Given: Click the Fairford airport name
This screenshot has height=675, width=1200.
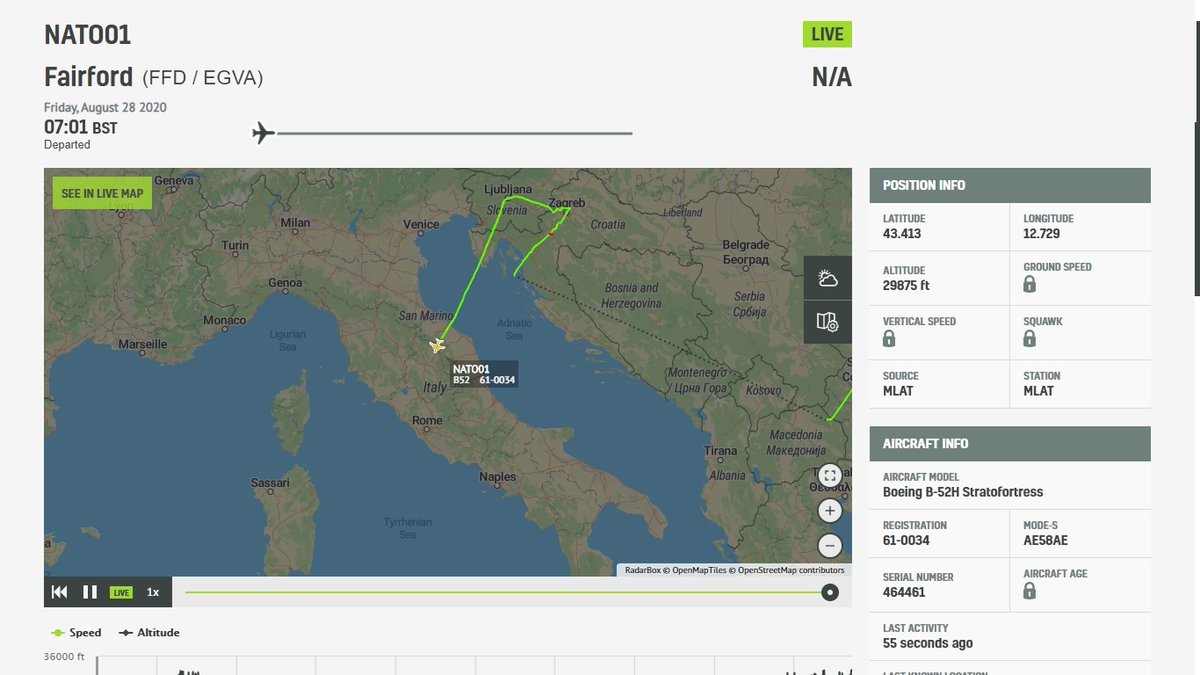Looking at the screenshot, I should point(89,77).
